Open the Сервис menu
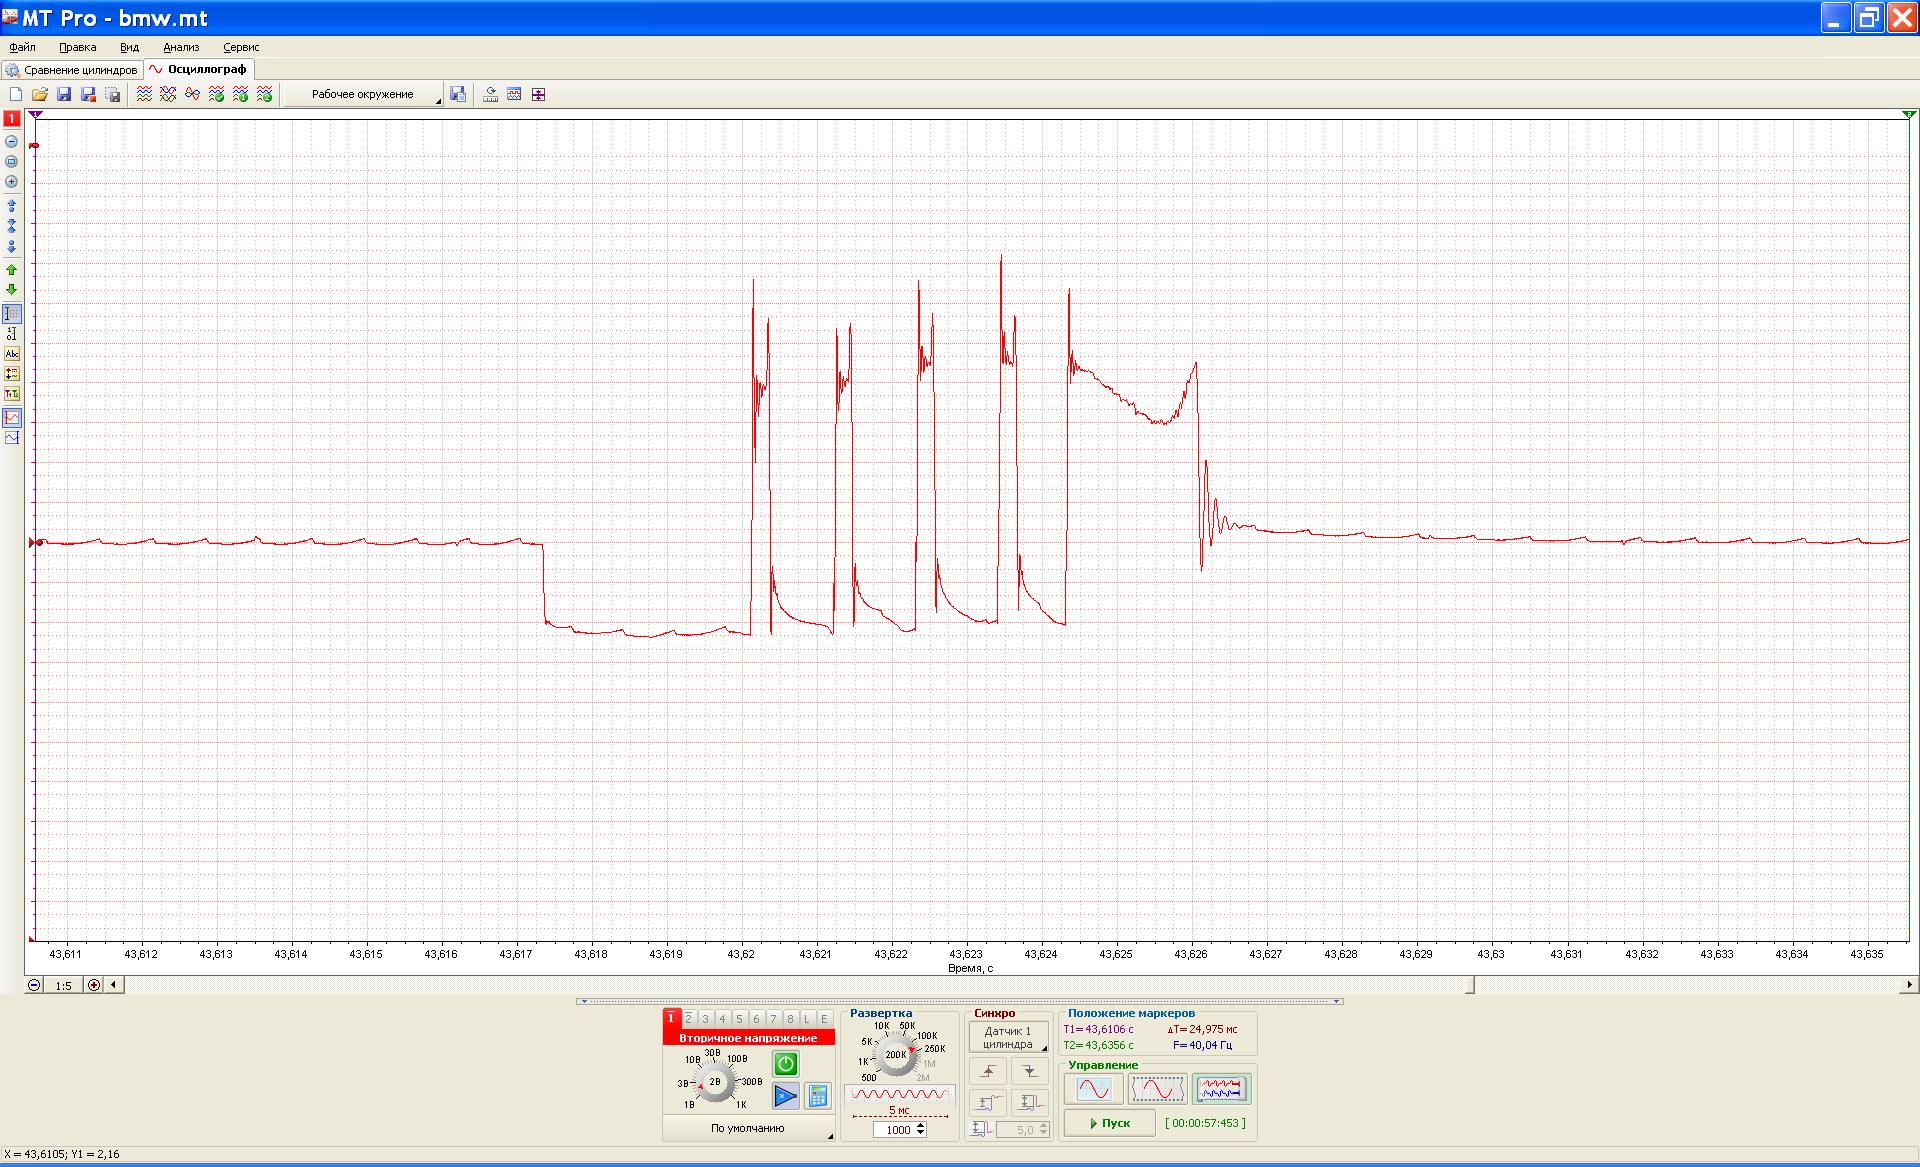This screenshot has height=1167, width=1920. point(241,47)
